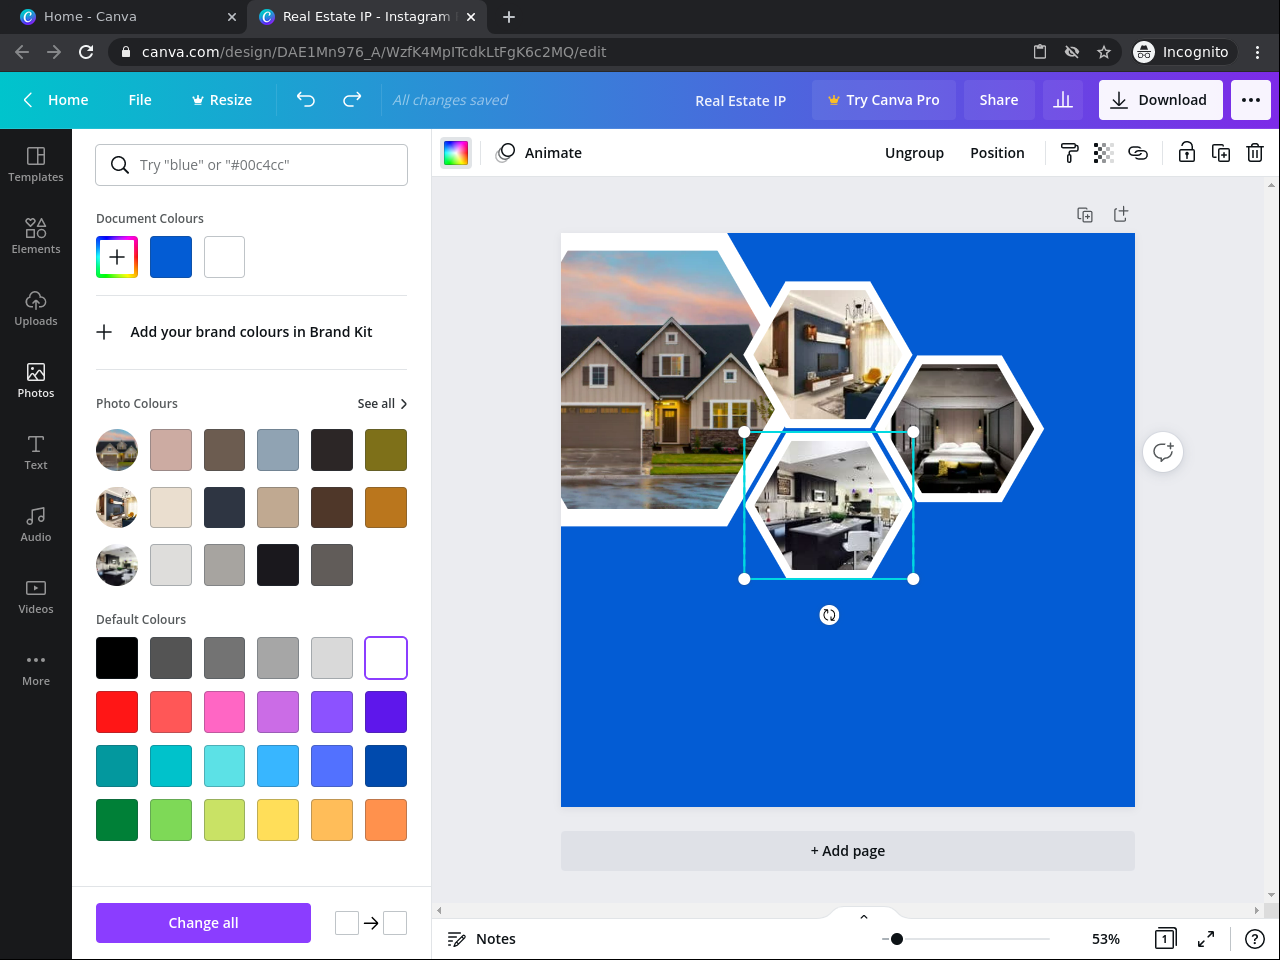Select the Real Estate IP browser tab

(366, 17)
